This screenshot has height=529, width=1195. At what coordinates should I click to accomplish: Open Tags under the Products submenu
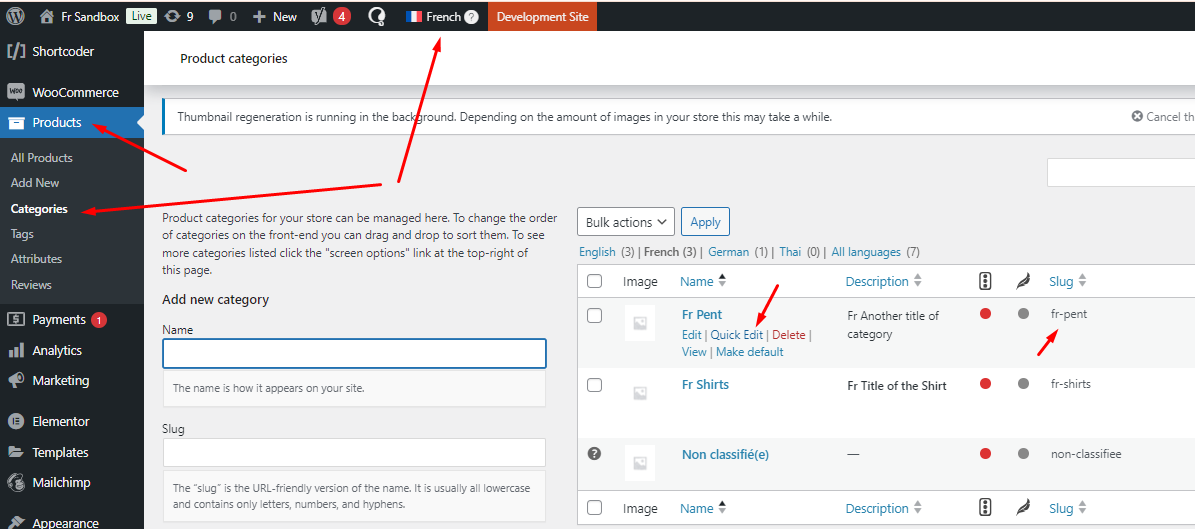coord(22,234)
